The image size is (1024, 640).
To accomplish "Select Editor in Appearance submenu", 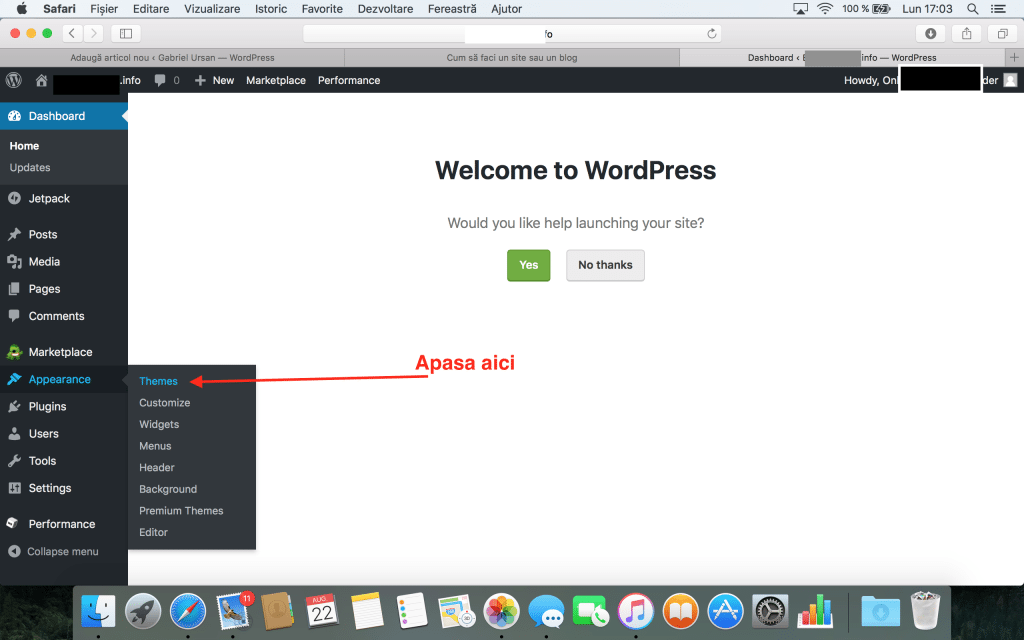I will click(x=153, y=532).
